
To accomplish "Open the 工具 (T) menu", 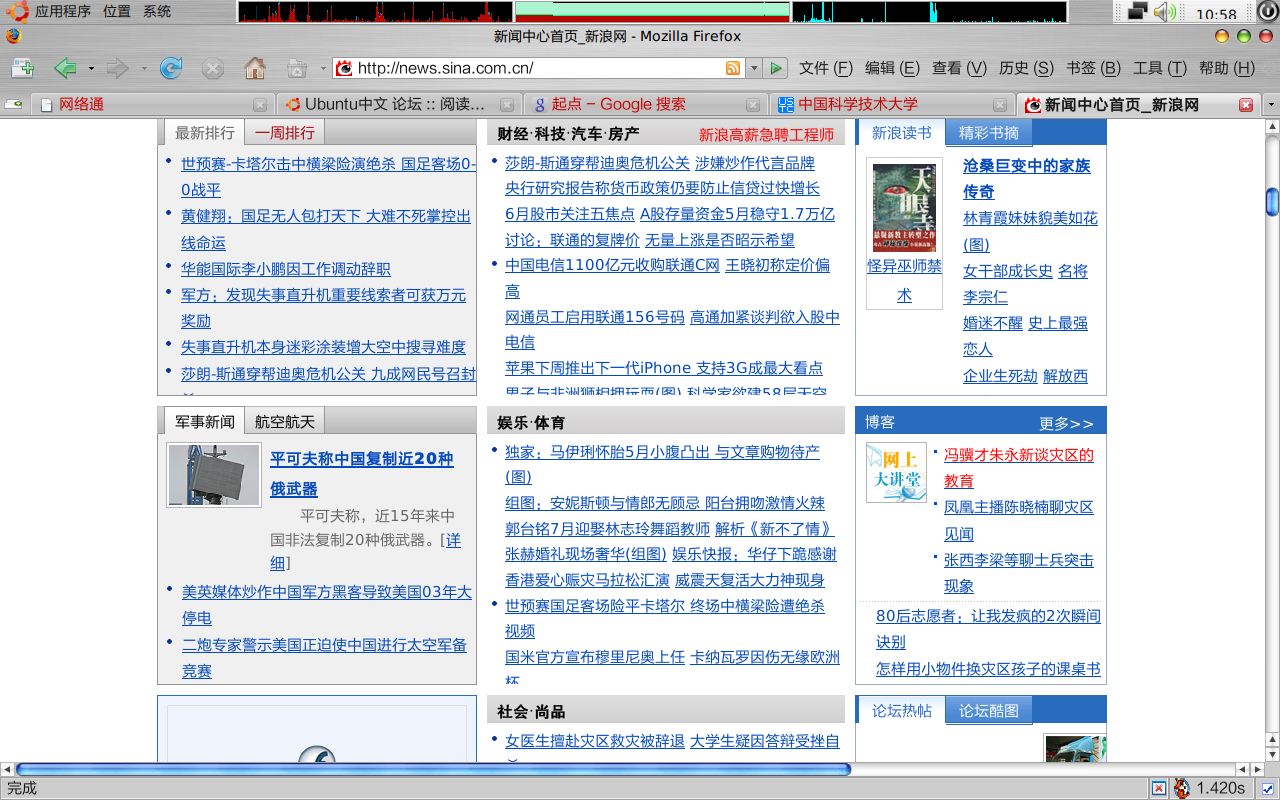I will pyautogui.click(x=1160, y=68).
